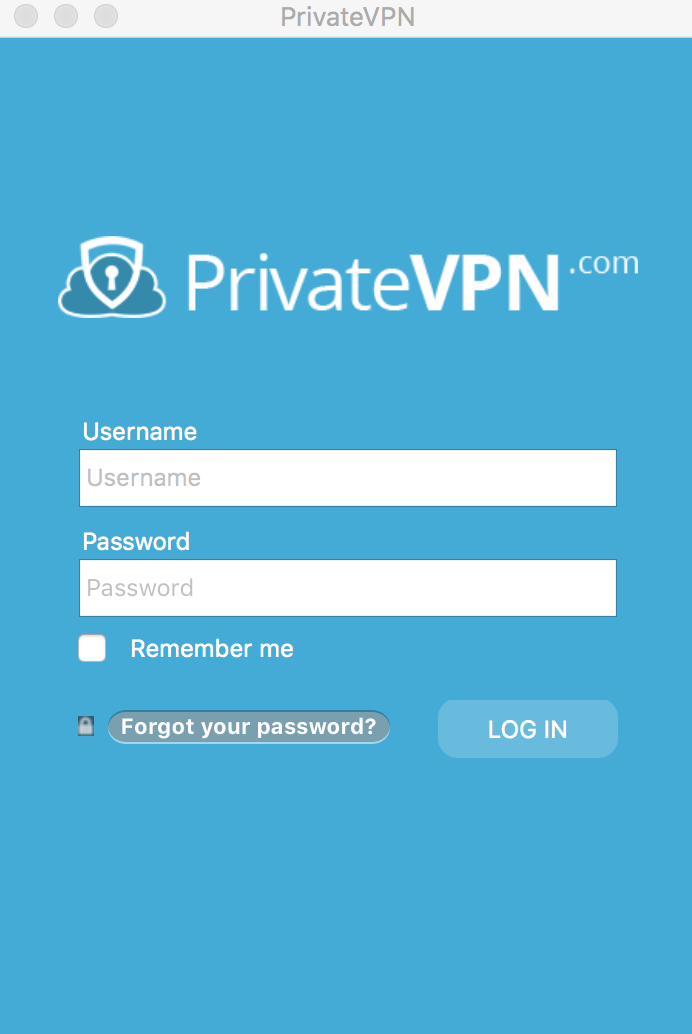This screenshot has height=1034, width=692.
Task: Click the small padlock icon beside Forgot password
Action: tap(86, 725)
